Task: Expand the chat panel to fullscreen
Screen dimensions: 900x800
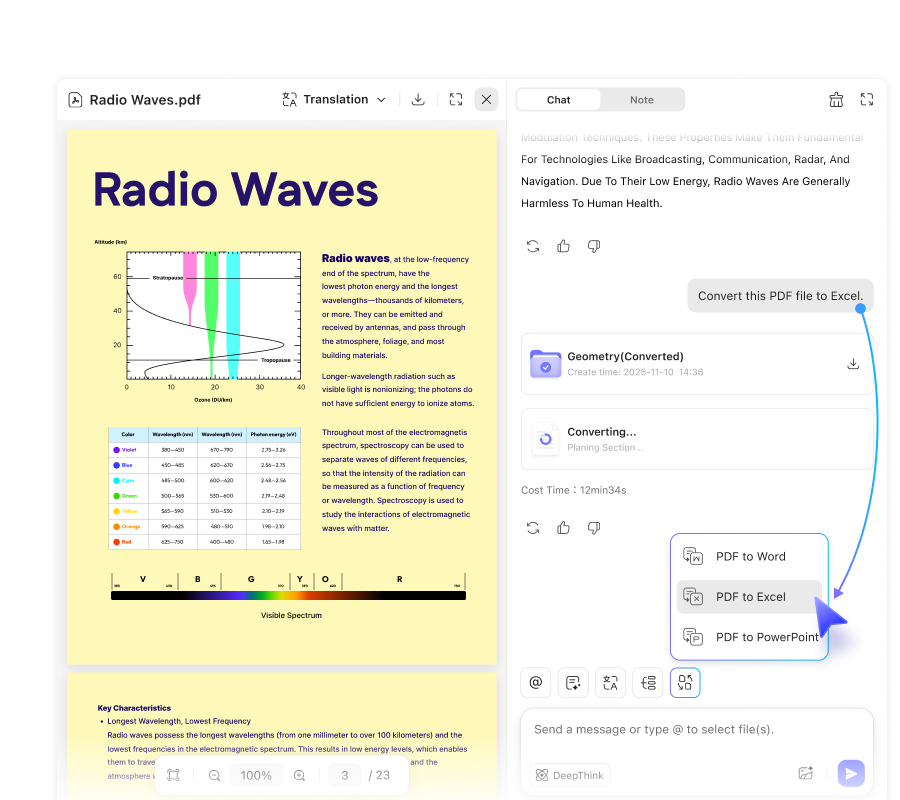Action: point(866,99)
